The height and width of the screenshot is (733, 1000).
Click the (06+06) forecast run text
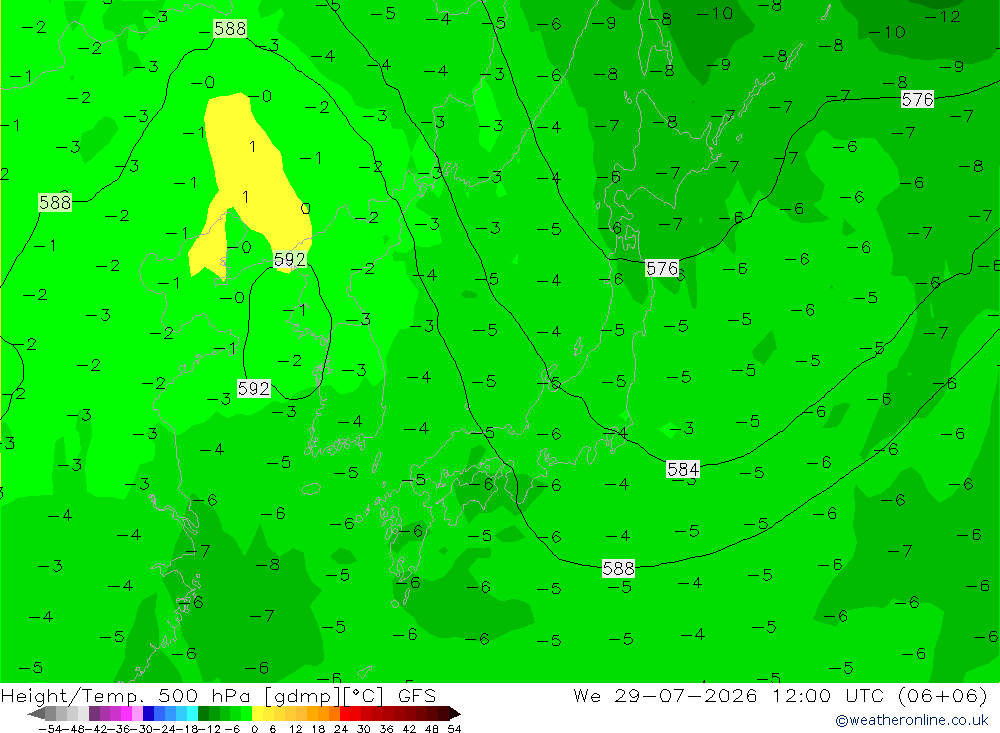[x=941, y=695]
